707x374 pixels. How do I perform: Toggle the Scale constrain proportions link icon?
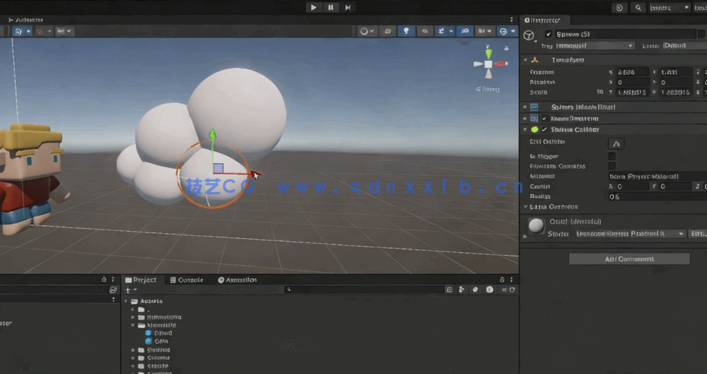pos(600,92)
